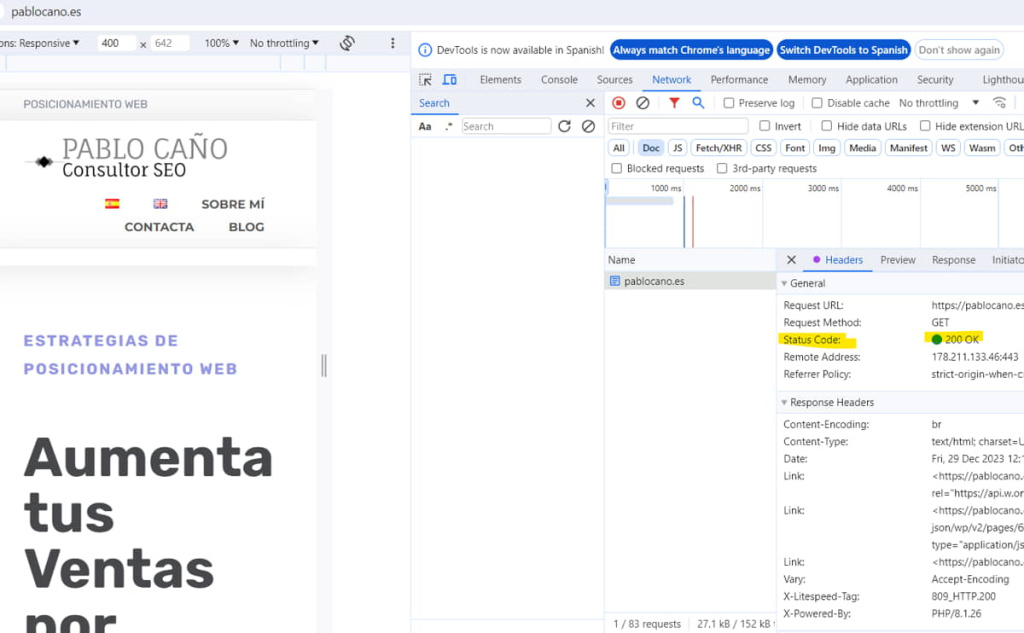Clear the search results
The image size is (1024, 633).
pos(588,126)
